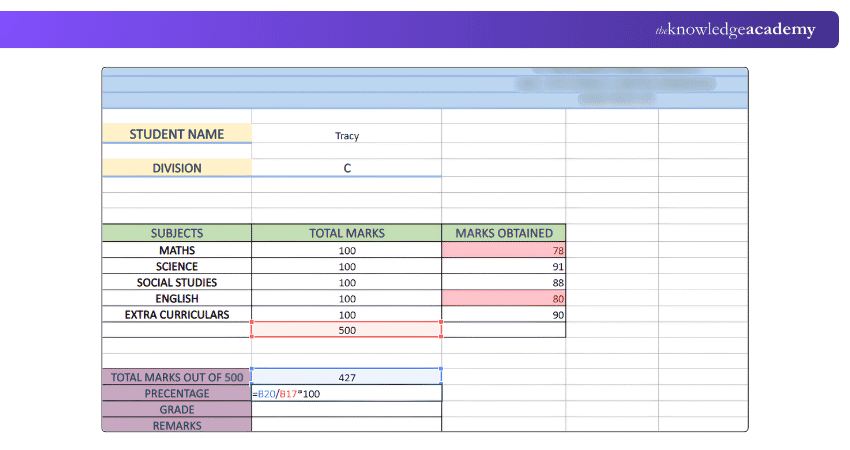850x450 pixels.
Task: Click the SCIENCE marks 91
Action: click(x=504, y=266)
